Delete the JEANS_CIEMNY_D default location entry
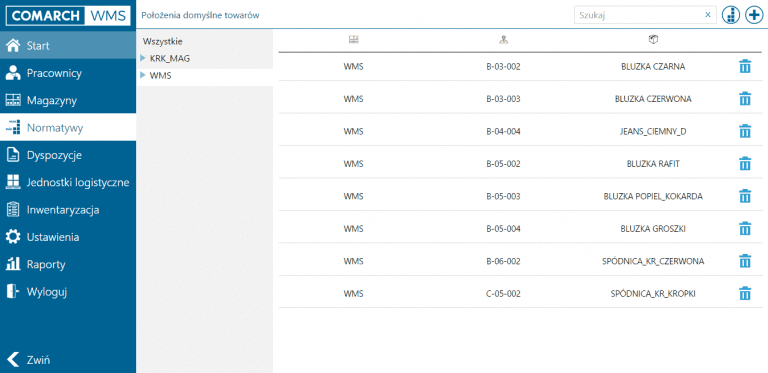 tap(744, 131)
